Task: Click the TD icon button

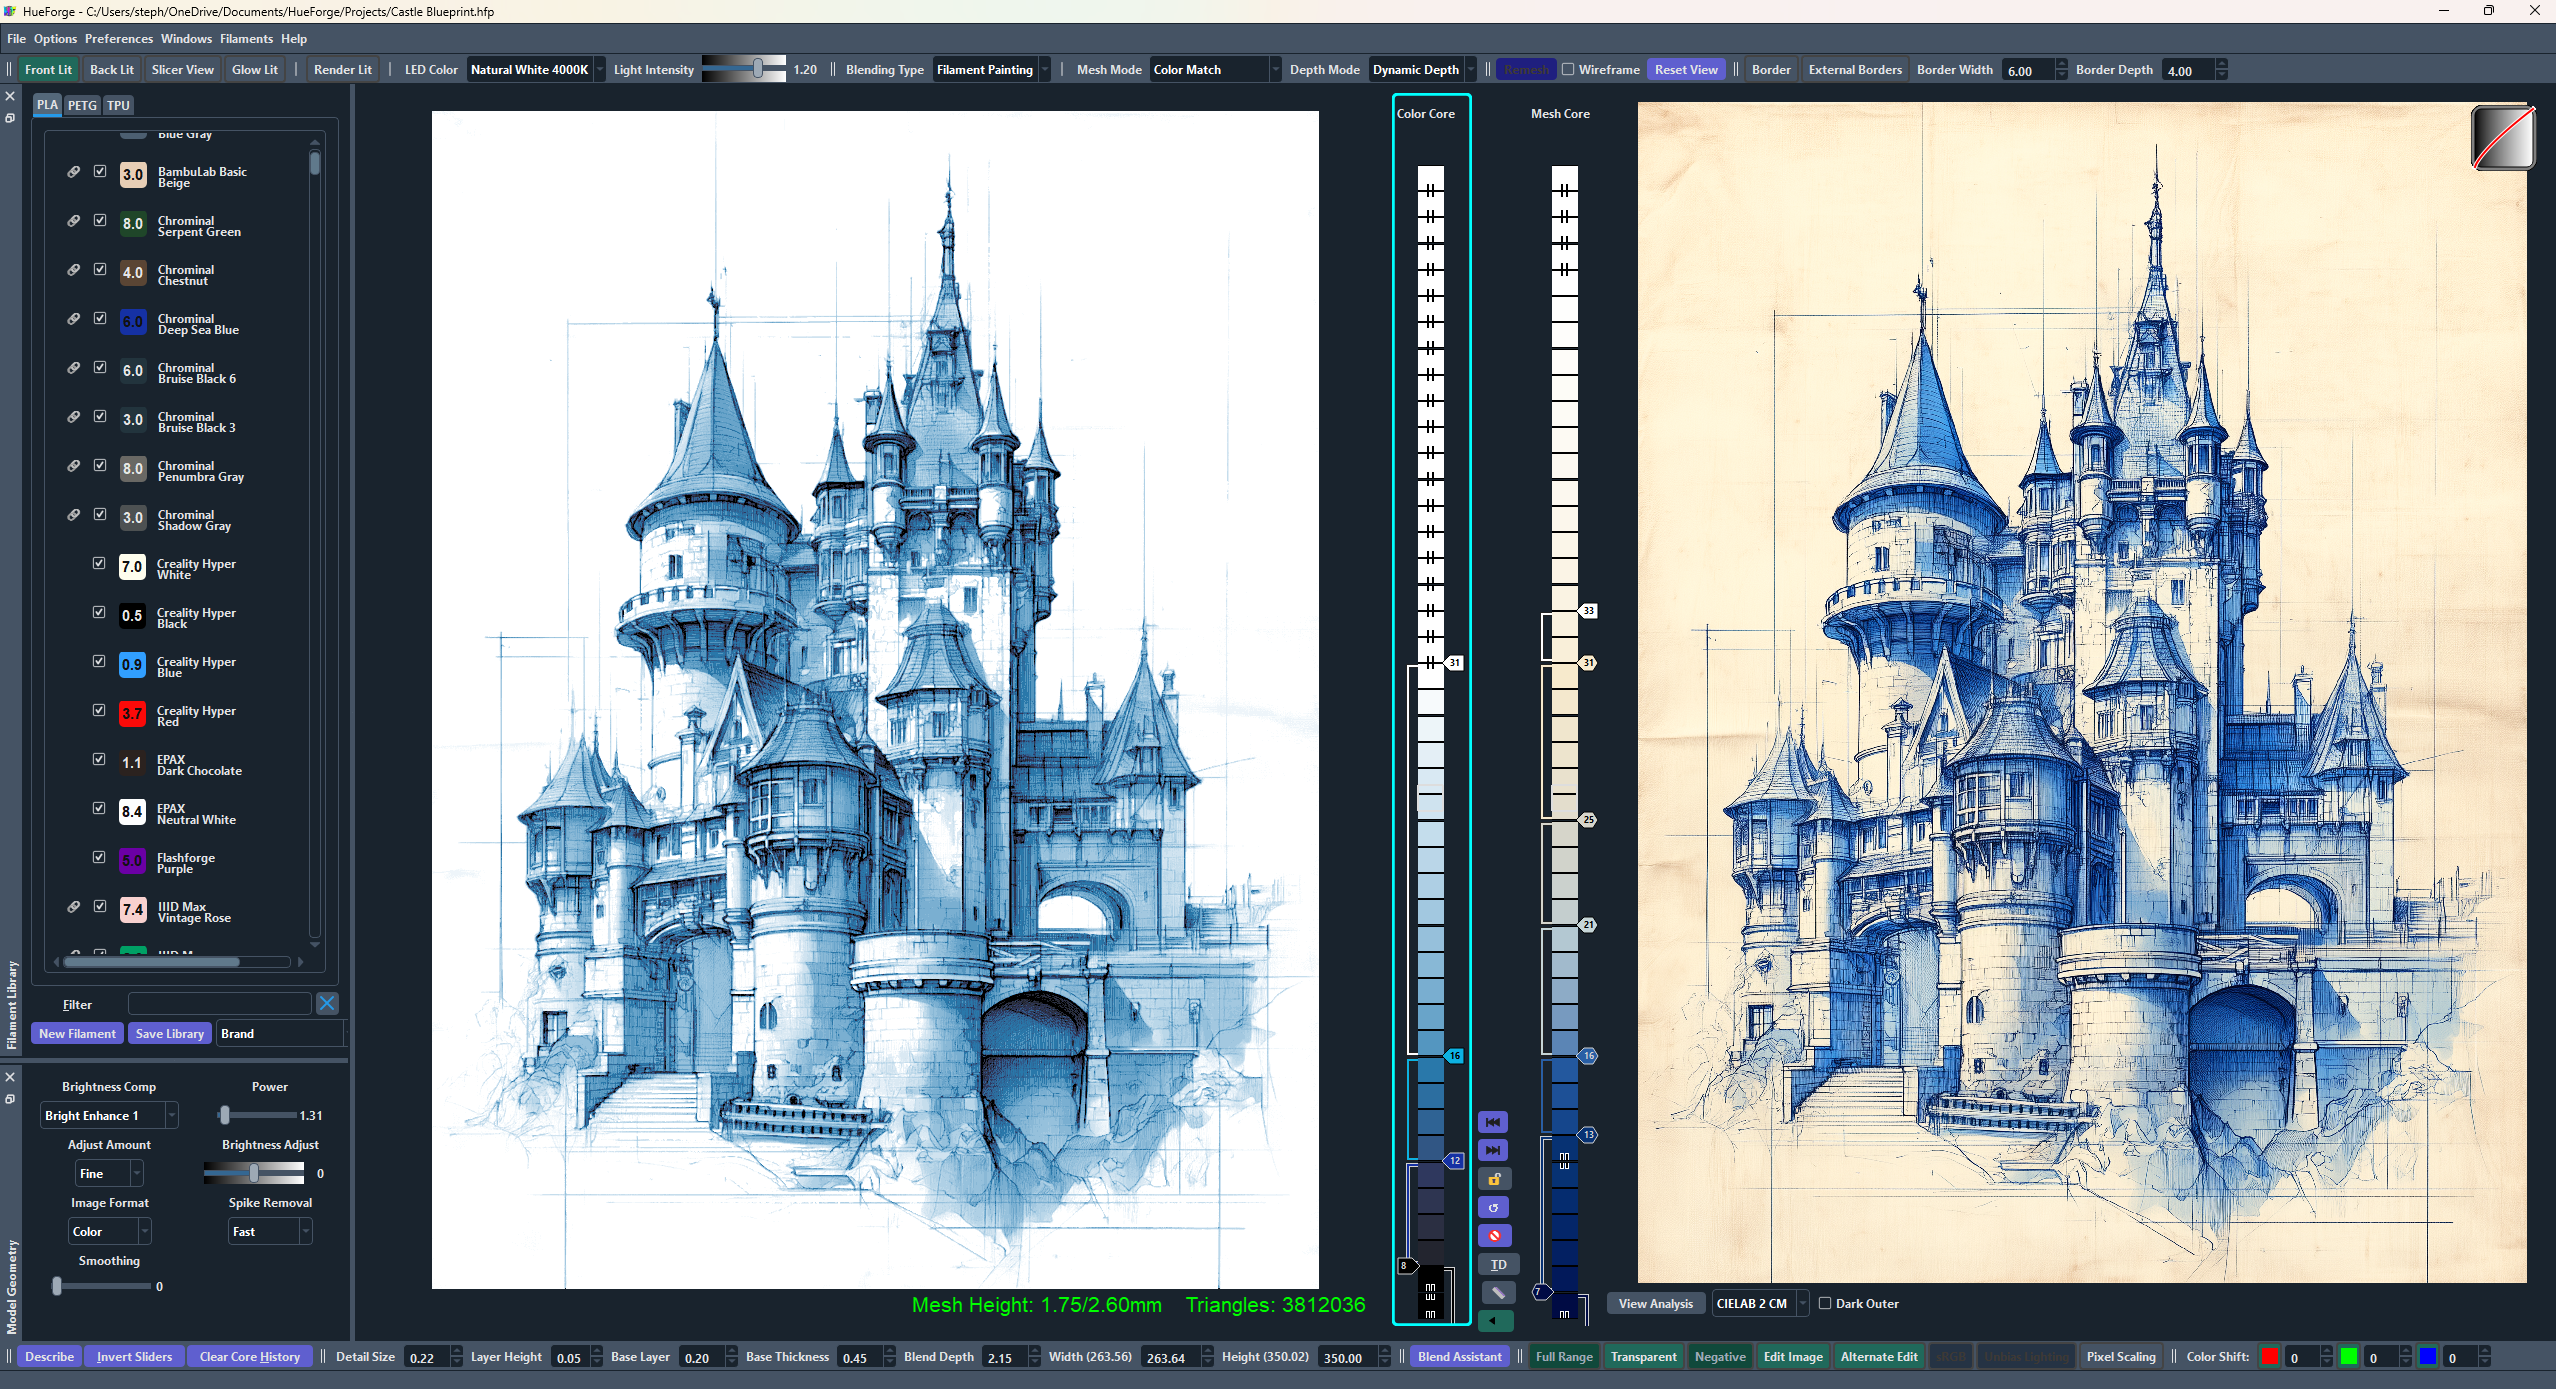Action: 1498,1265
